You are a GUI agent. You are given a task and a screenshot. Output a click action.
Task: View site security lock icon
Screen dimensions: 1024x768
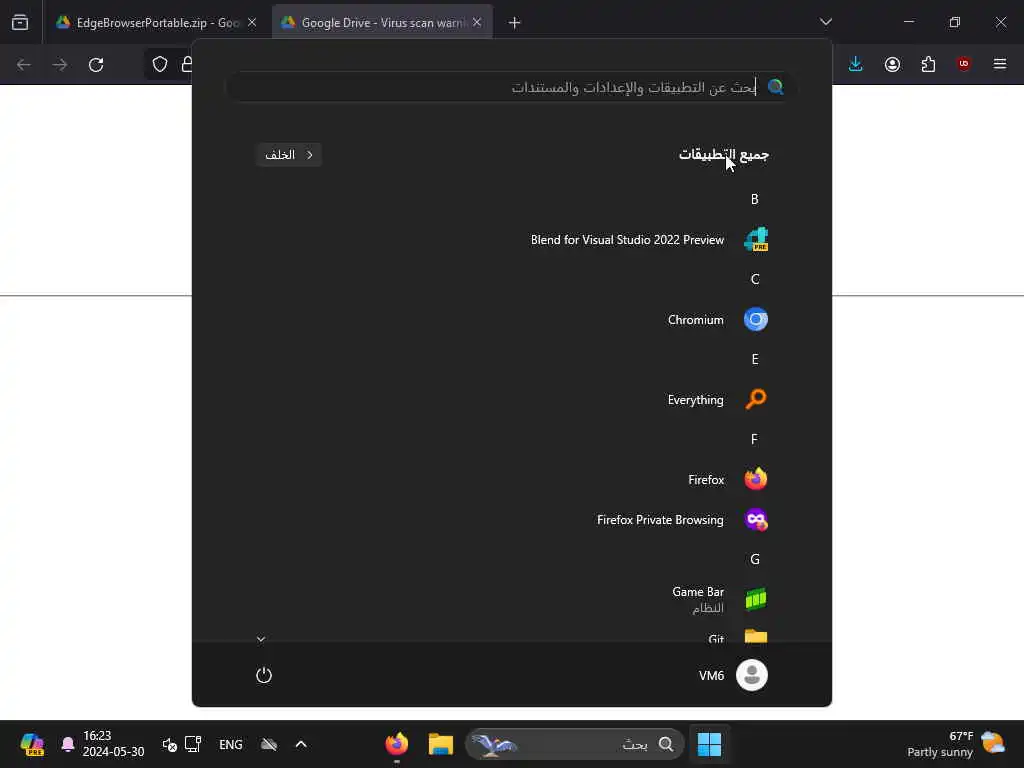pyautogui.click(x=186, y=64)
